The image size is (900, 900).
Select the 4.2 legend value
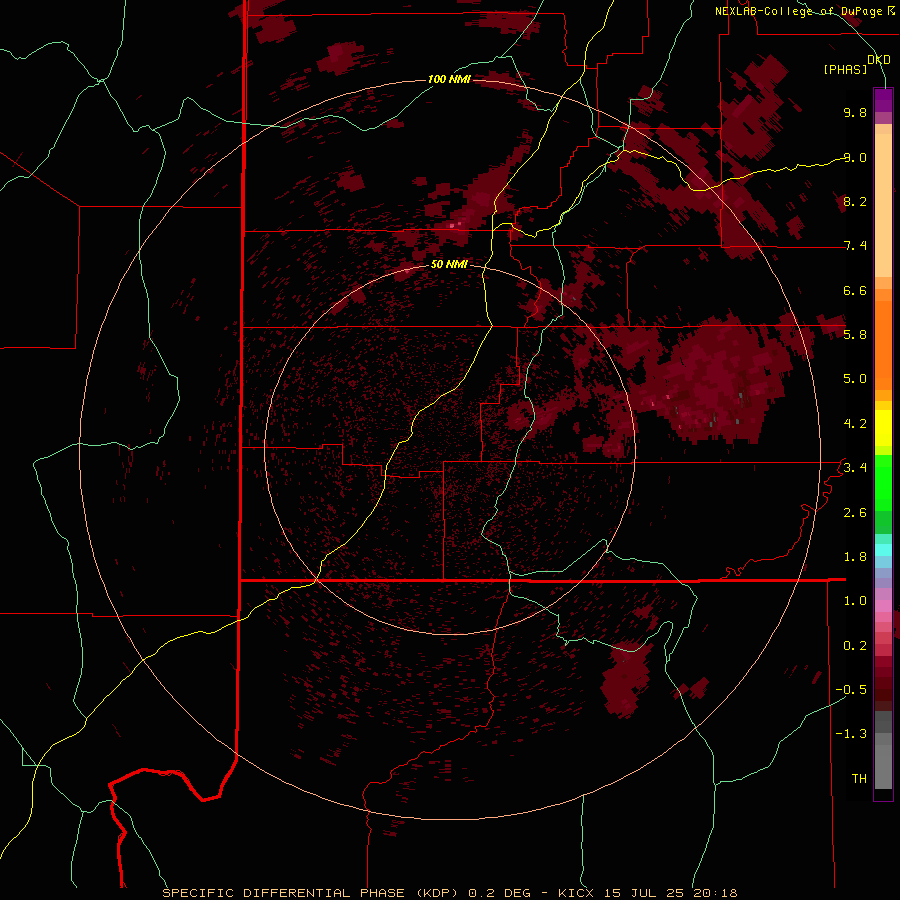tap(855, 424)
